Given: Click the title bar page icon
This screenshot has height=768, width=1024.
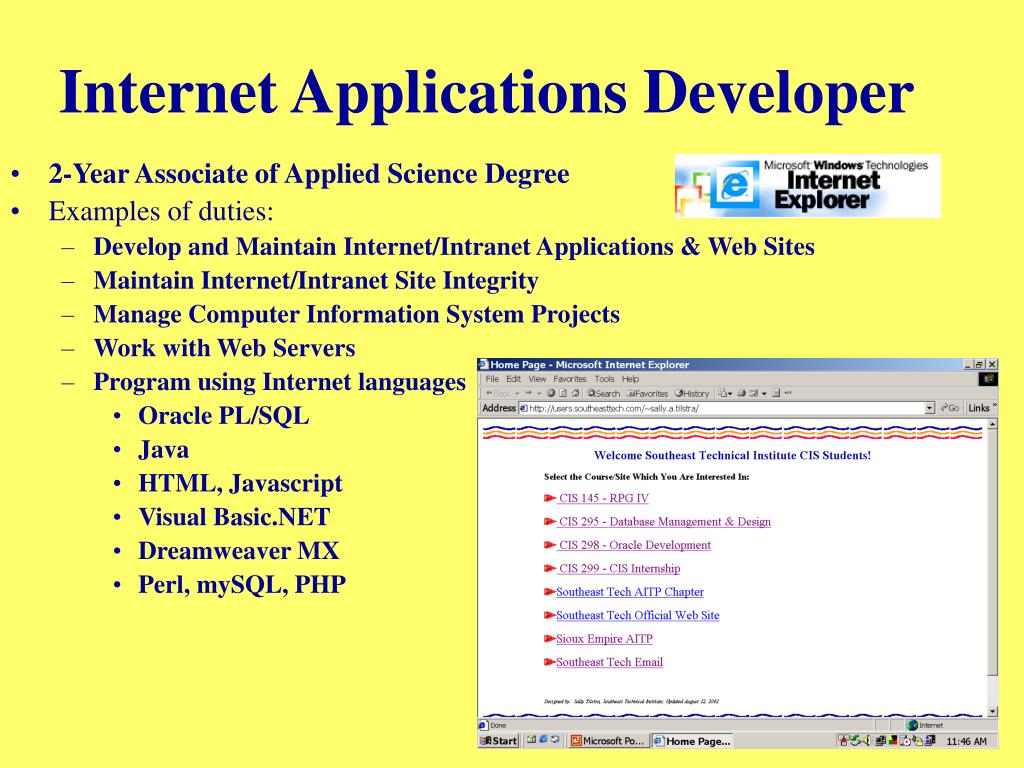Looking at the screenshot, I should point(483,364).
